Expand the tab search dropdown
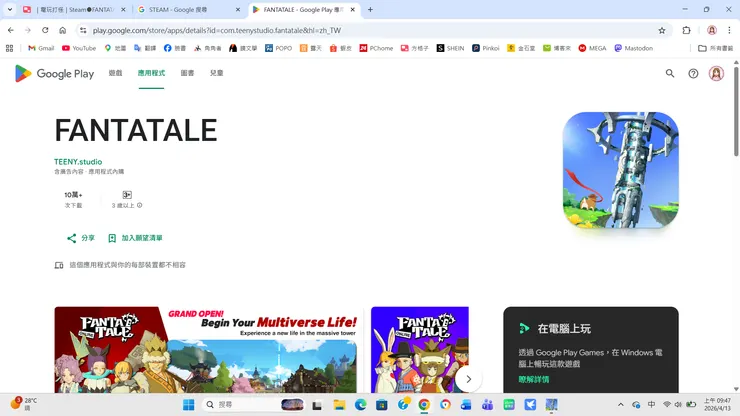The height and width of the screenshot is (416, 740). (x=9, y=9)
